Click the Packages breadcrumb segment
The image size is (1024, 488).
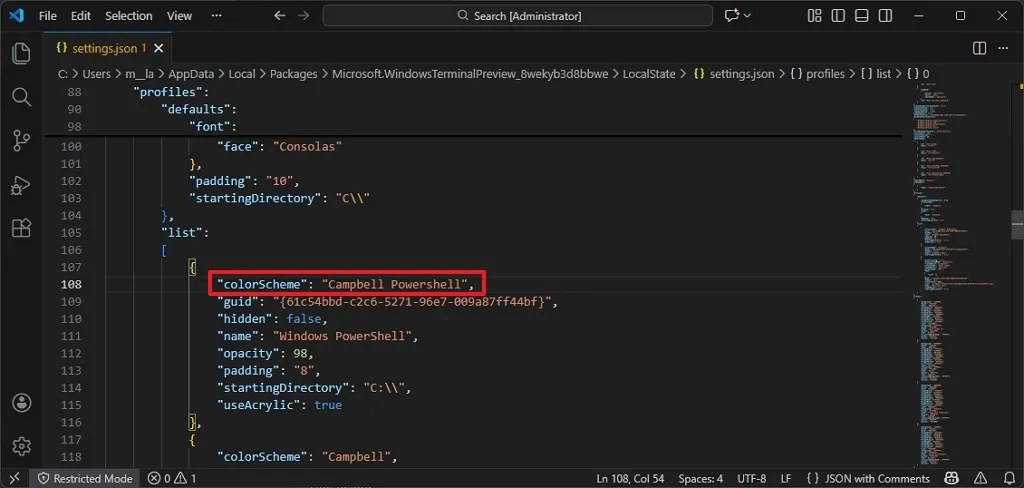293,74
